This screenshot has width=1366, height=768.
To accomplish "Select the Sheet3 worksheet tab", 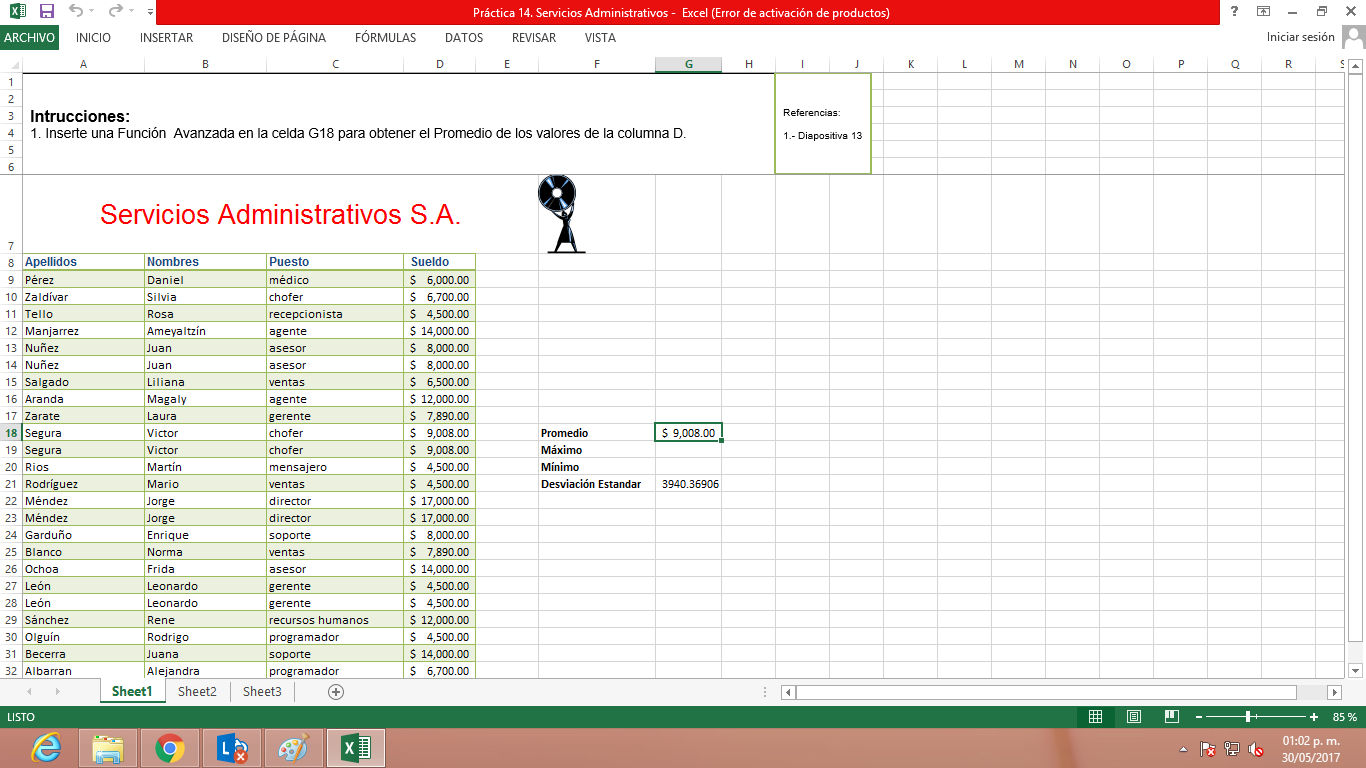I will (262, 691).
